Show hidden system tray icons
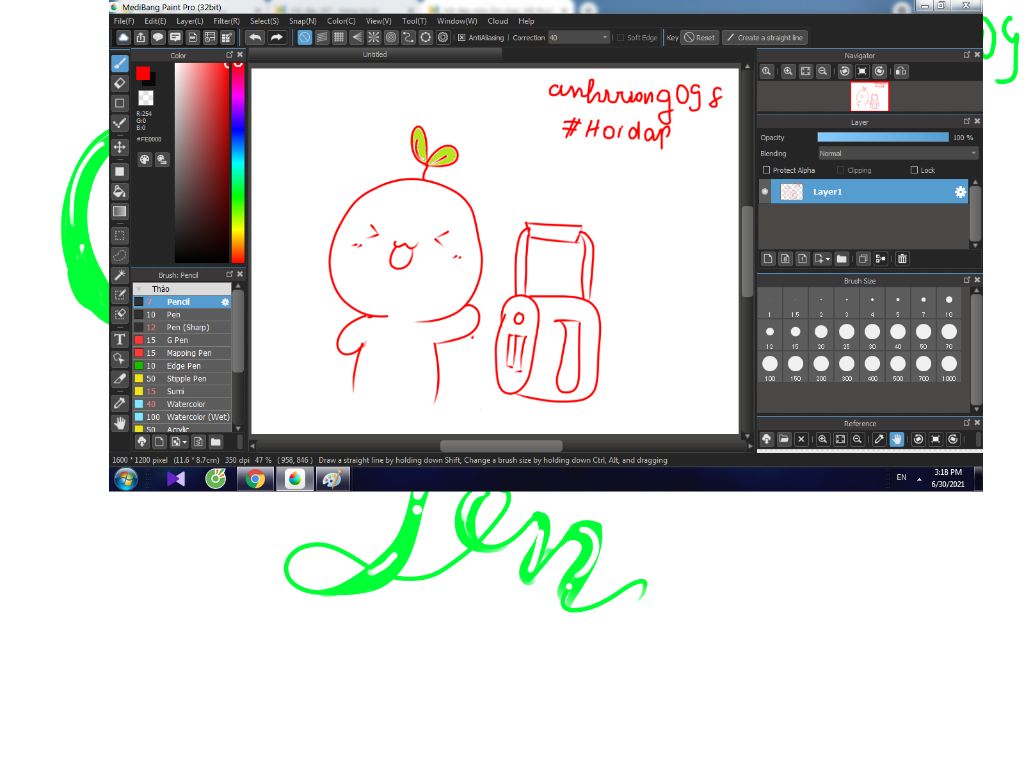This screenshot has width=1024, height=768. [919, 479]
